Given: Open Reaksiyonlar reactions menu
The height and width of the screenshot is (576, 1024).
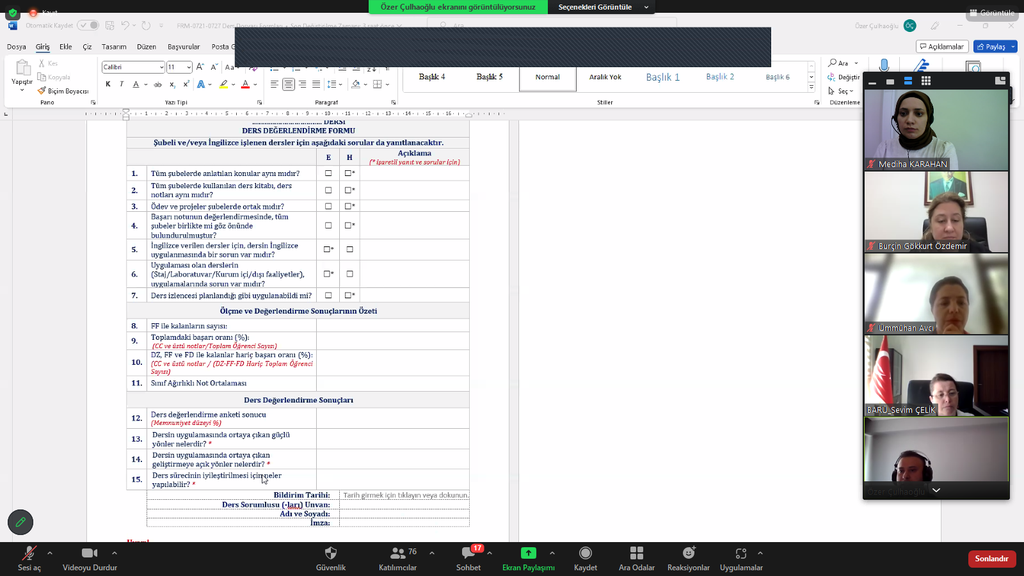Looking at the screenshot, I should click(x=688, y=554).
